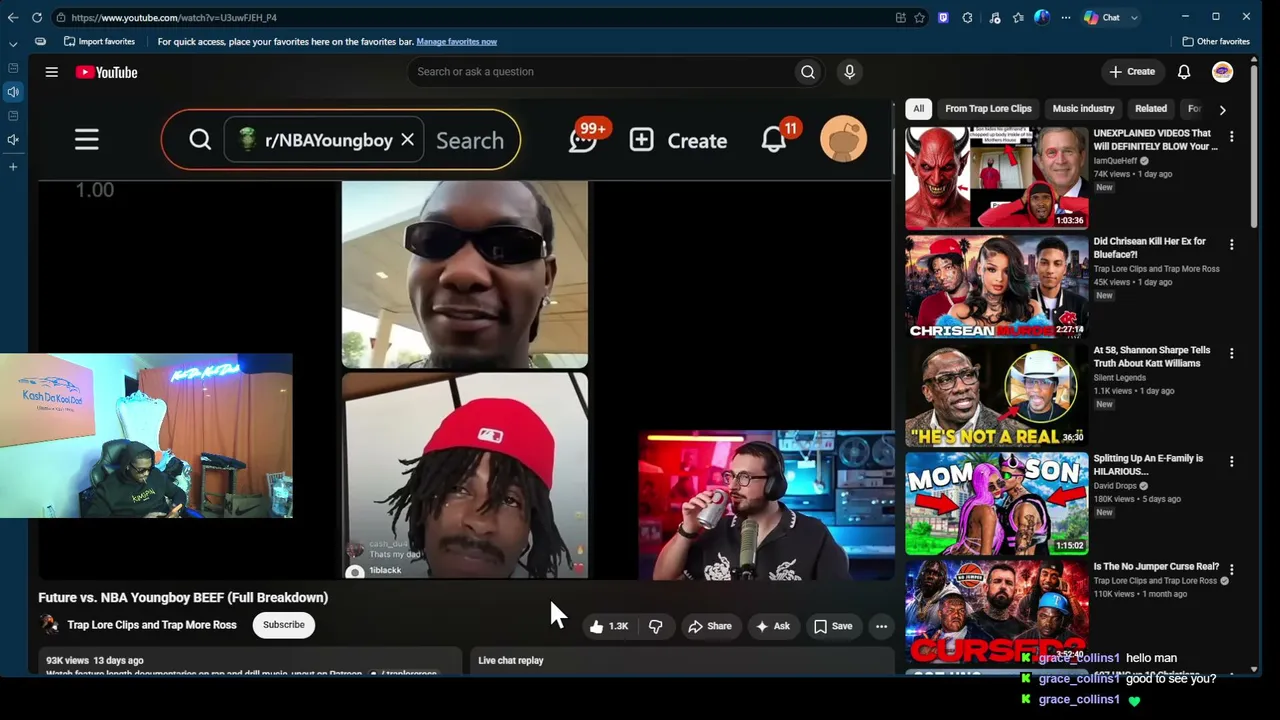Select the audio-playing tab in the sidebar
This screenshot has height=720, width=1280.
tap(13, 92)
